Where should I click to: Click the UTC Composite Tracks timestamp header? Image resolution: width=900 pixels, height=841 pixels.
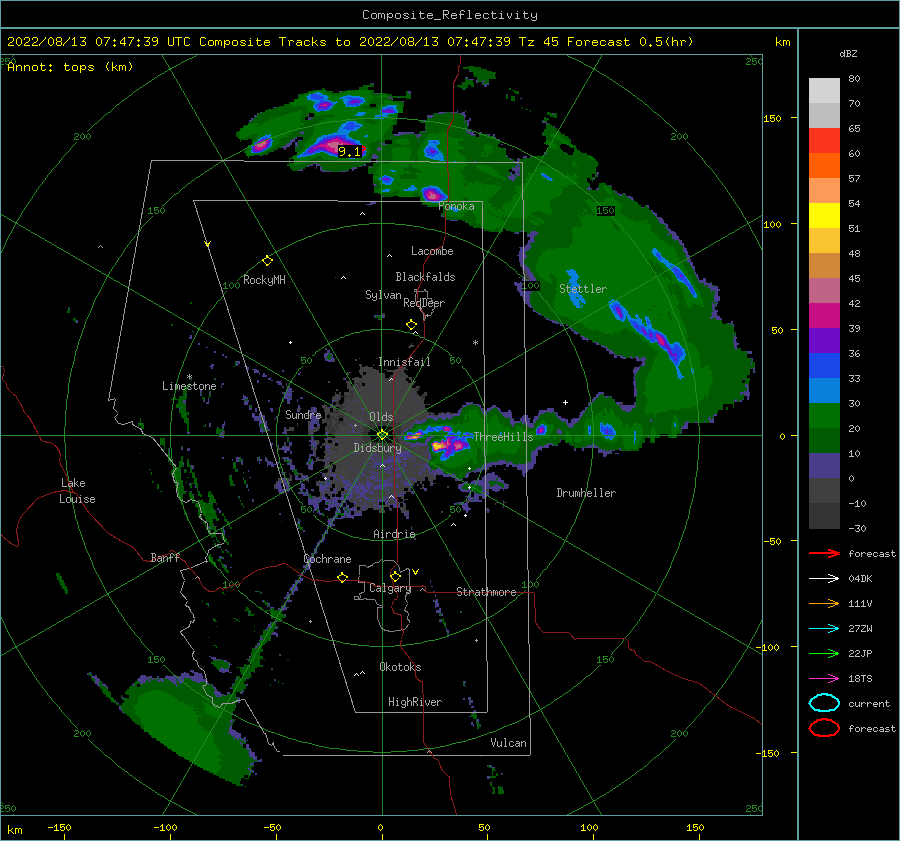(350, 42)
